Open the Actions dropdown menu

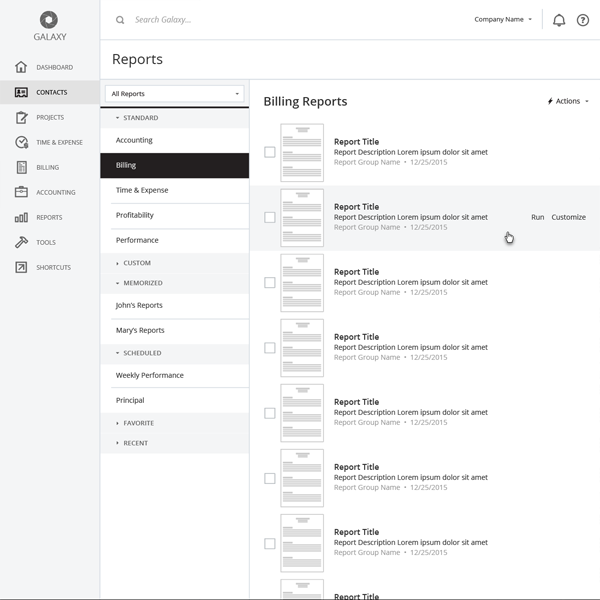pyautogui.click(x=568, y=101)
